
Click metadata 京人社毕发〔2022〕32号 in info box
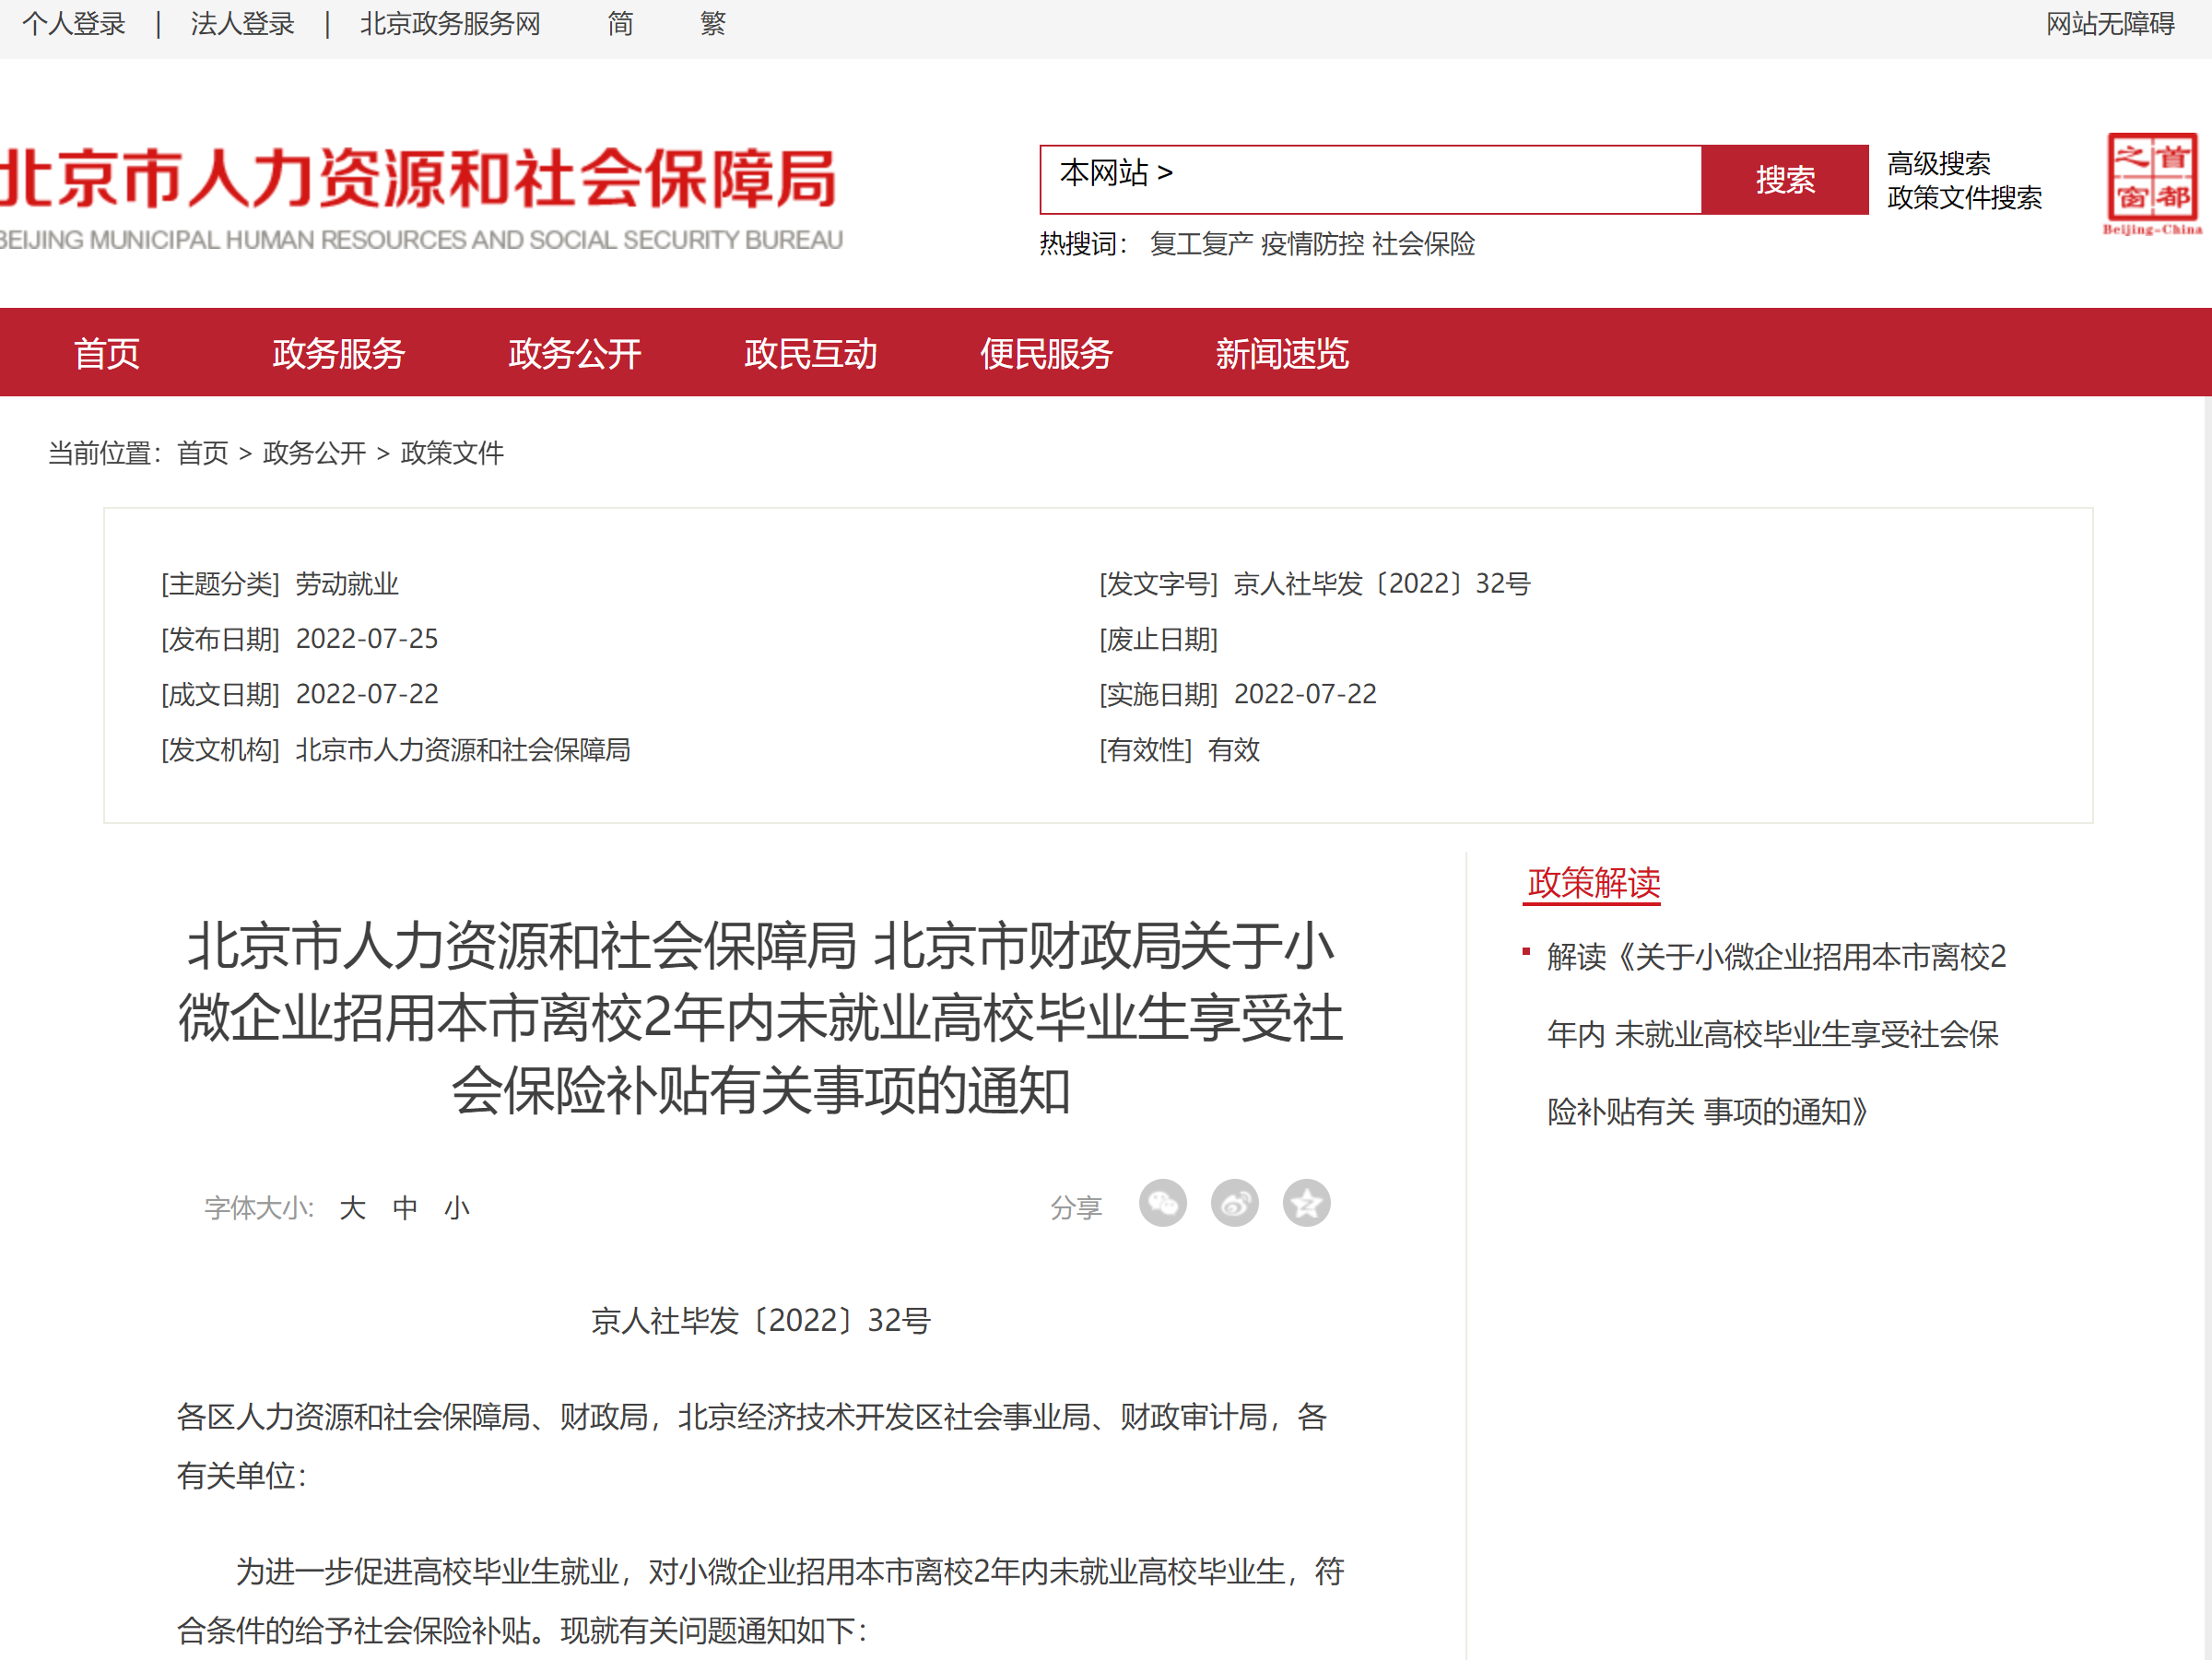pyautogui.click(x=1382, y=584)
